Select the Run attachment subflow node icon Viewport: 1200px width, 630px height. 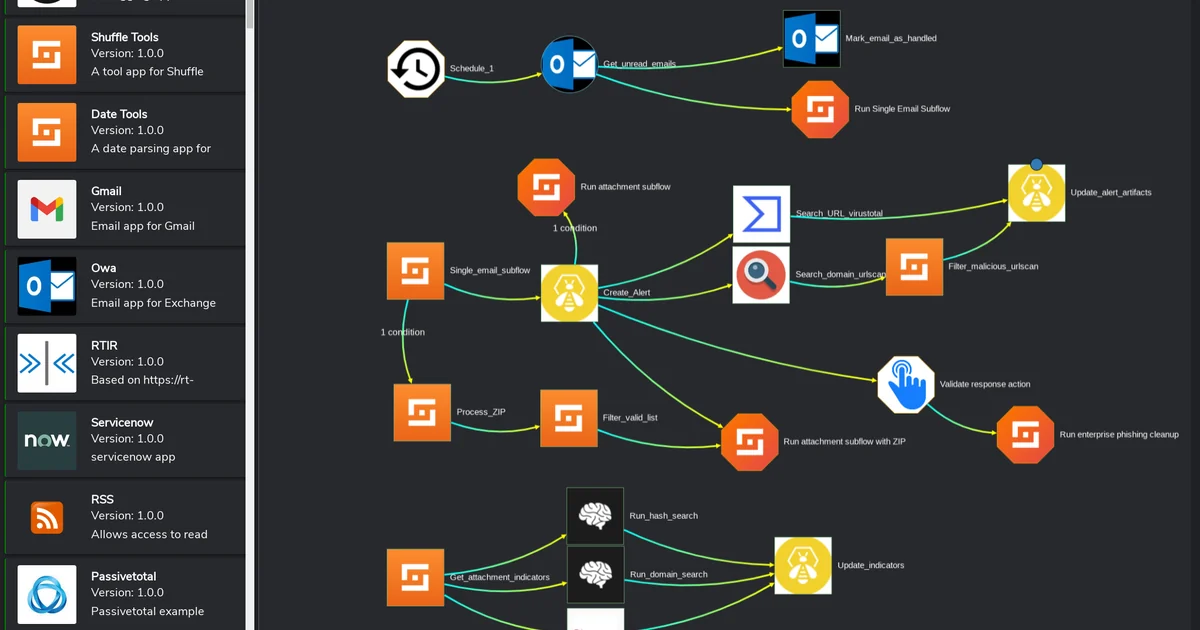click(x=546, y=187)
